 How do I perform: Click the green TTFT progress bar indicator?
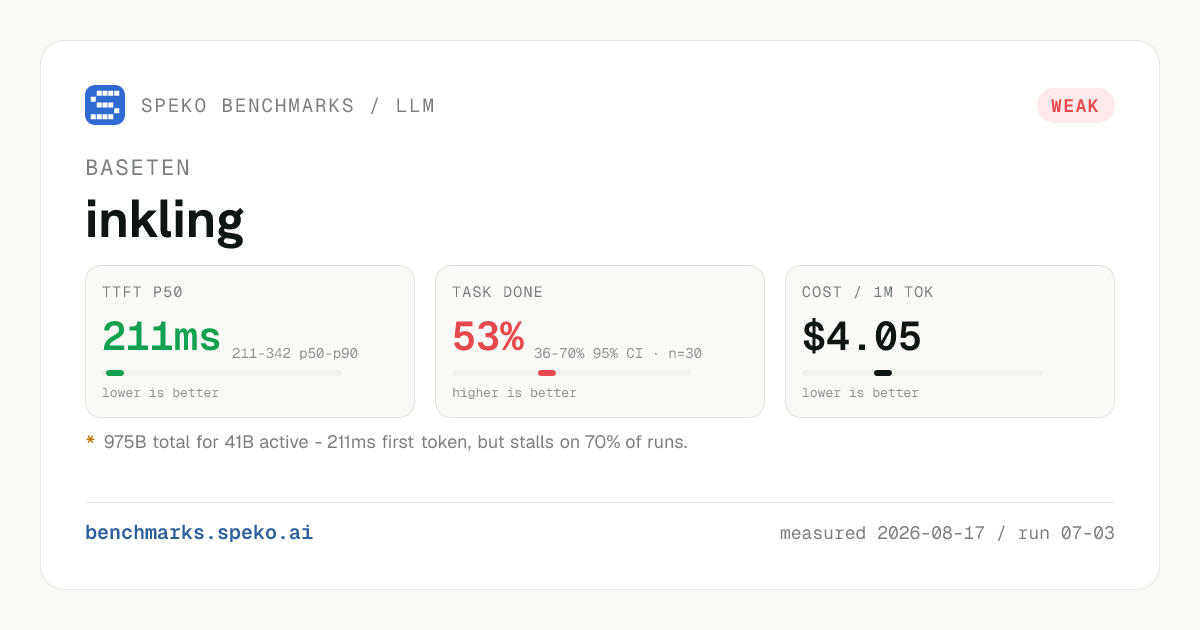(x=115, y=373)
